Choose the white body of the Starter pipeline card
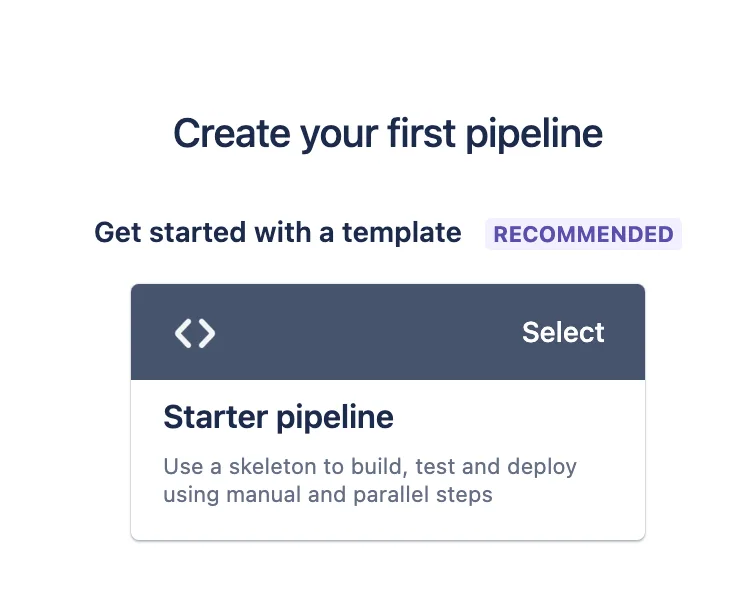746x598 pixels. click(388, 460)
